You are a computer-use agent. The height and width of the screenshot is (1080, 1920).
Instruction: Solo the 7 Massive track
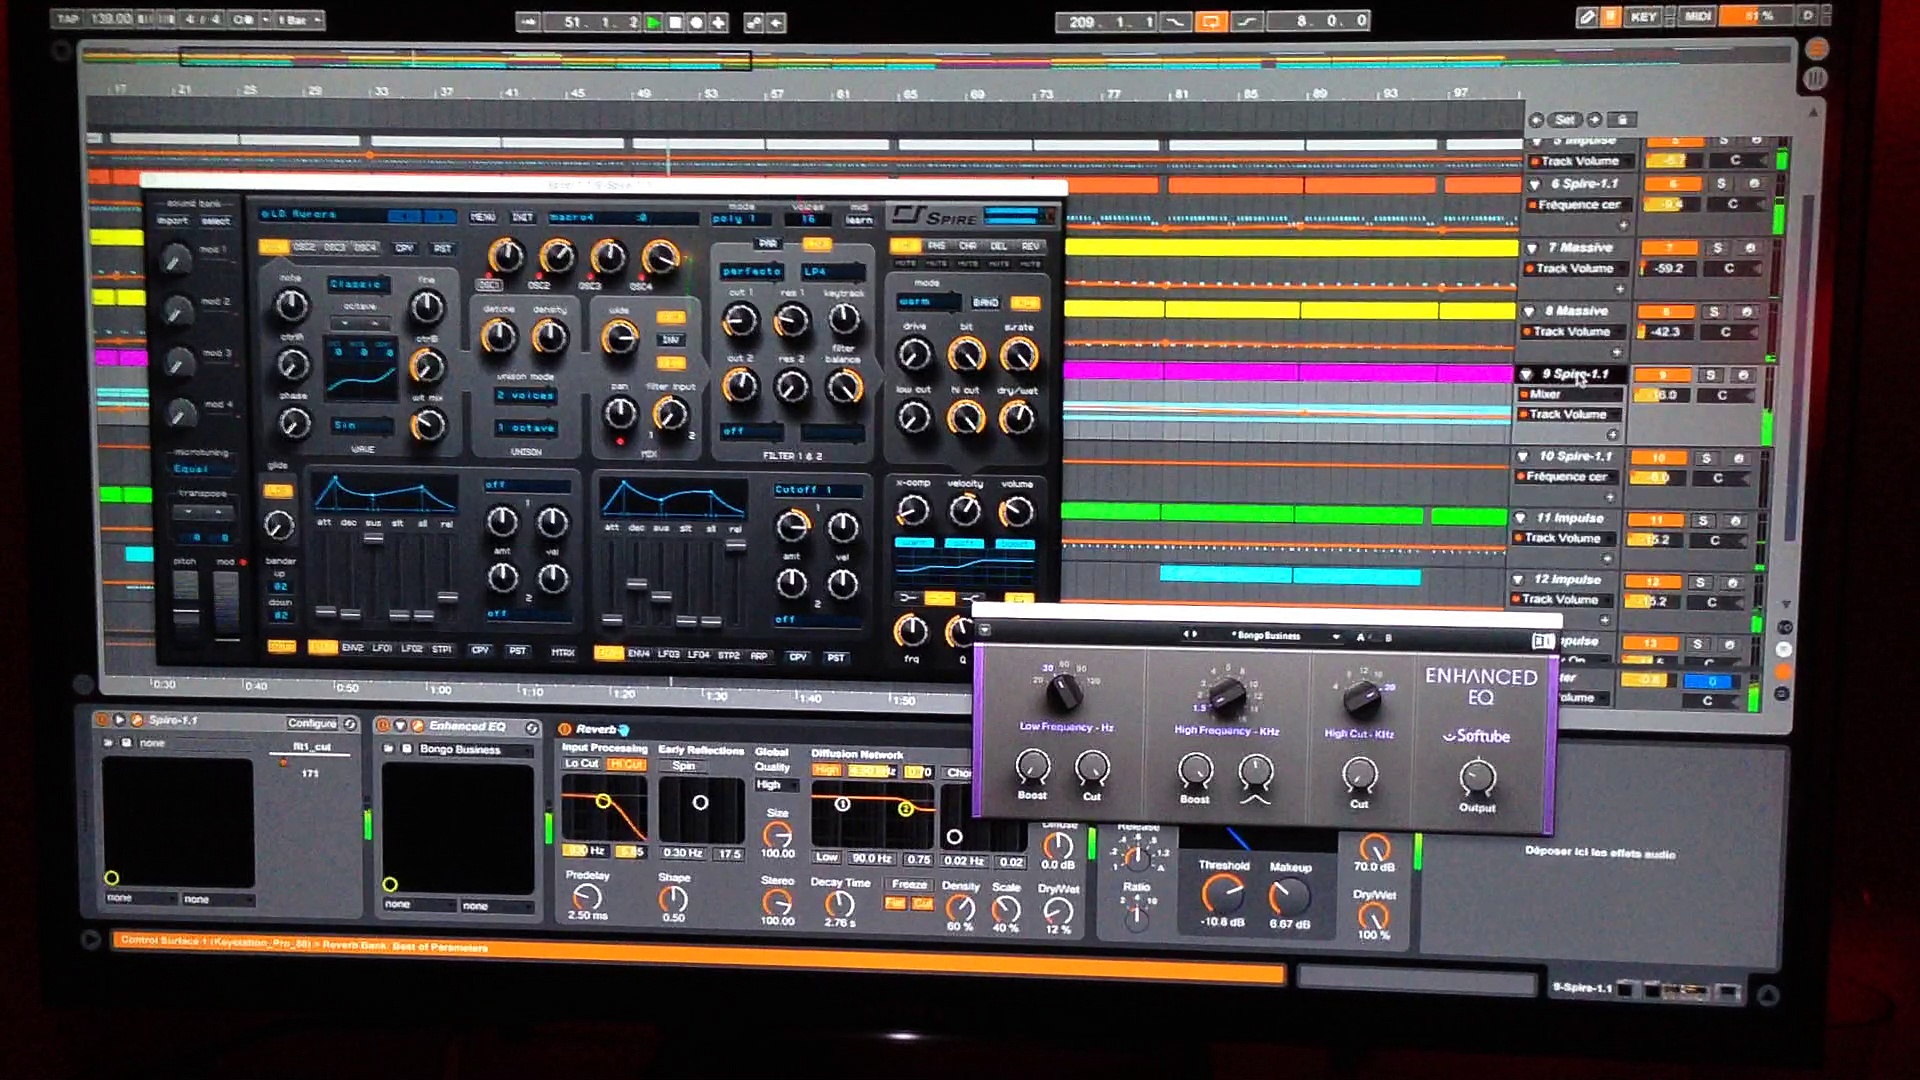click(1717, 248)
